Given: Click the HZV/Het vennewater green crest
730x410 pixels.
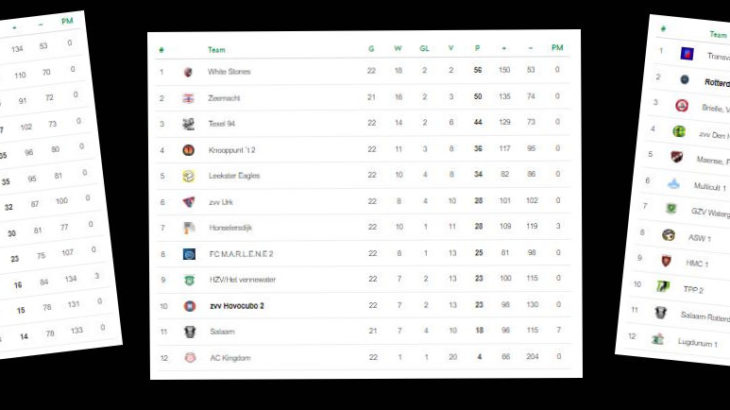Looking at the screenshot, I should point(189,280).
